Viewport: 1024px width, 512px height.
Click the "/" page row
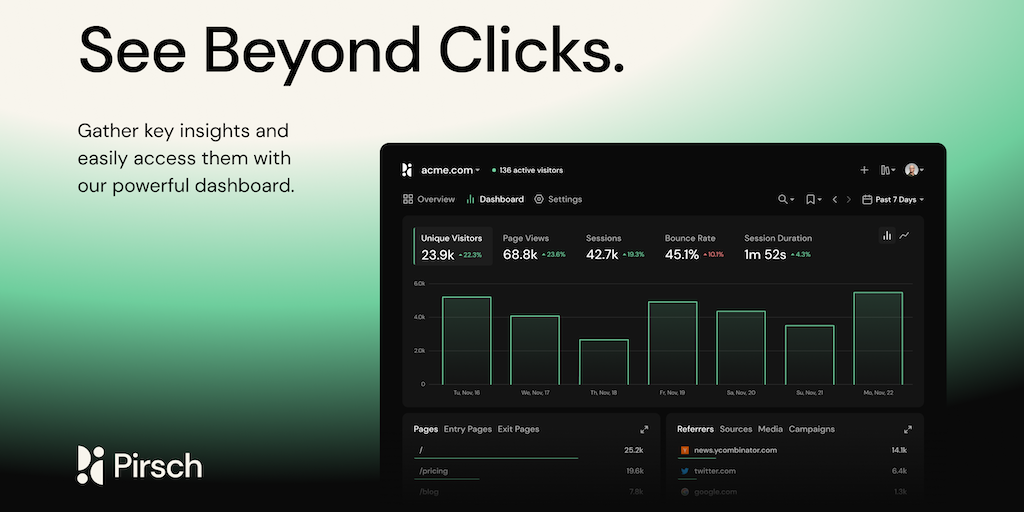click(x=530, y=451)
